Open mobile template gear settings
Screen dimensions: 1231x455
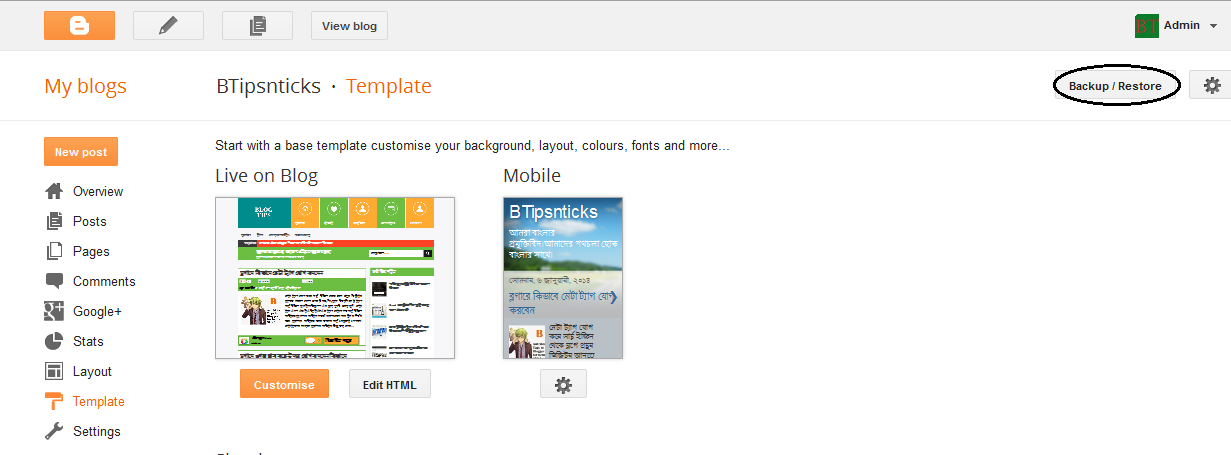click(x=563, y=384)
